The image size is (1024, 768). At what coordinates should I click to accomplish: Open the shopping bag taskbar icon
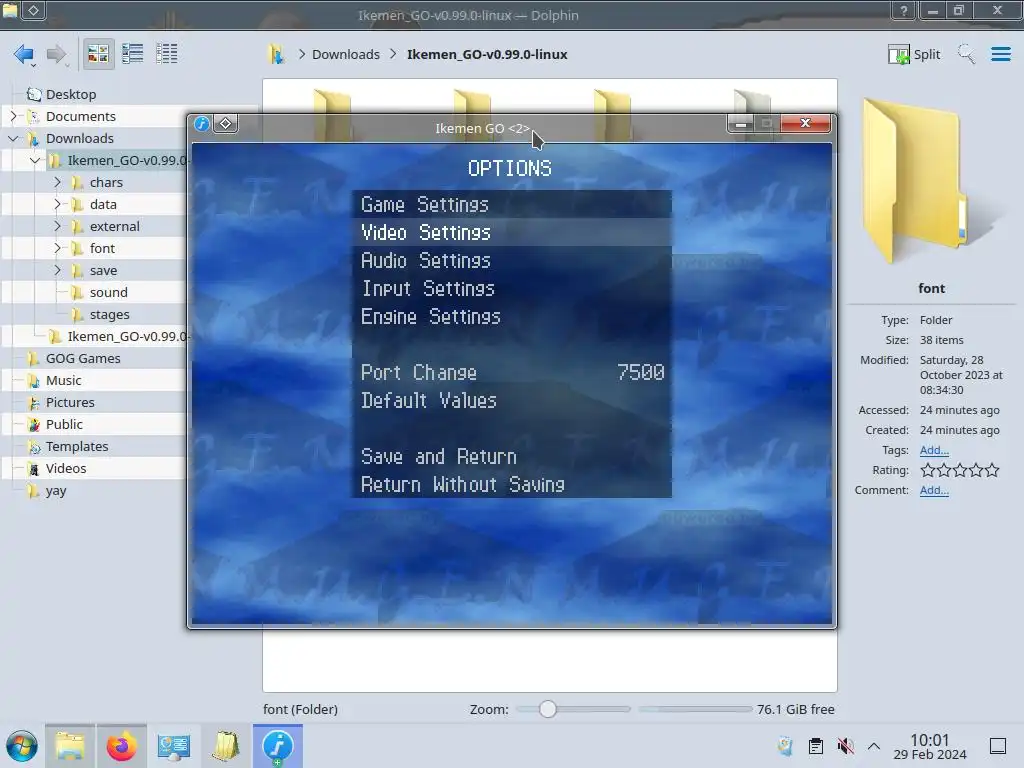[x=226, y=746]
